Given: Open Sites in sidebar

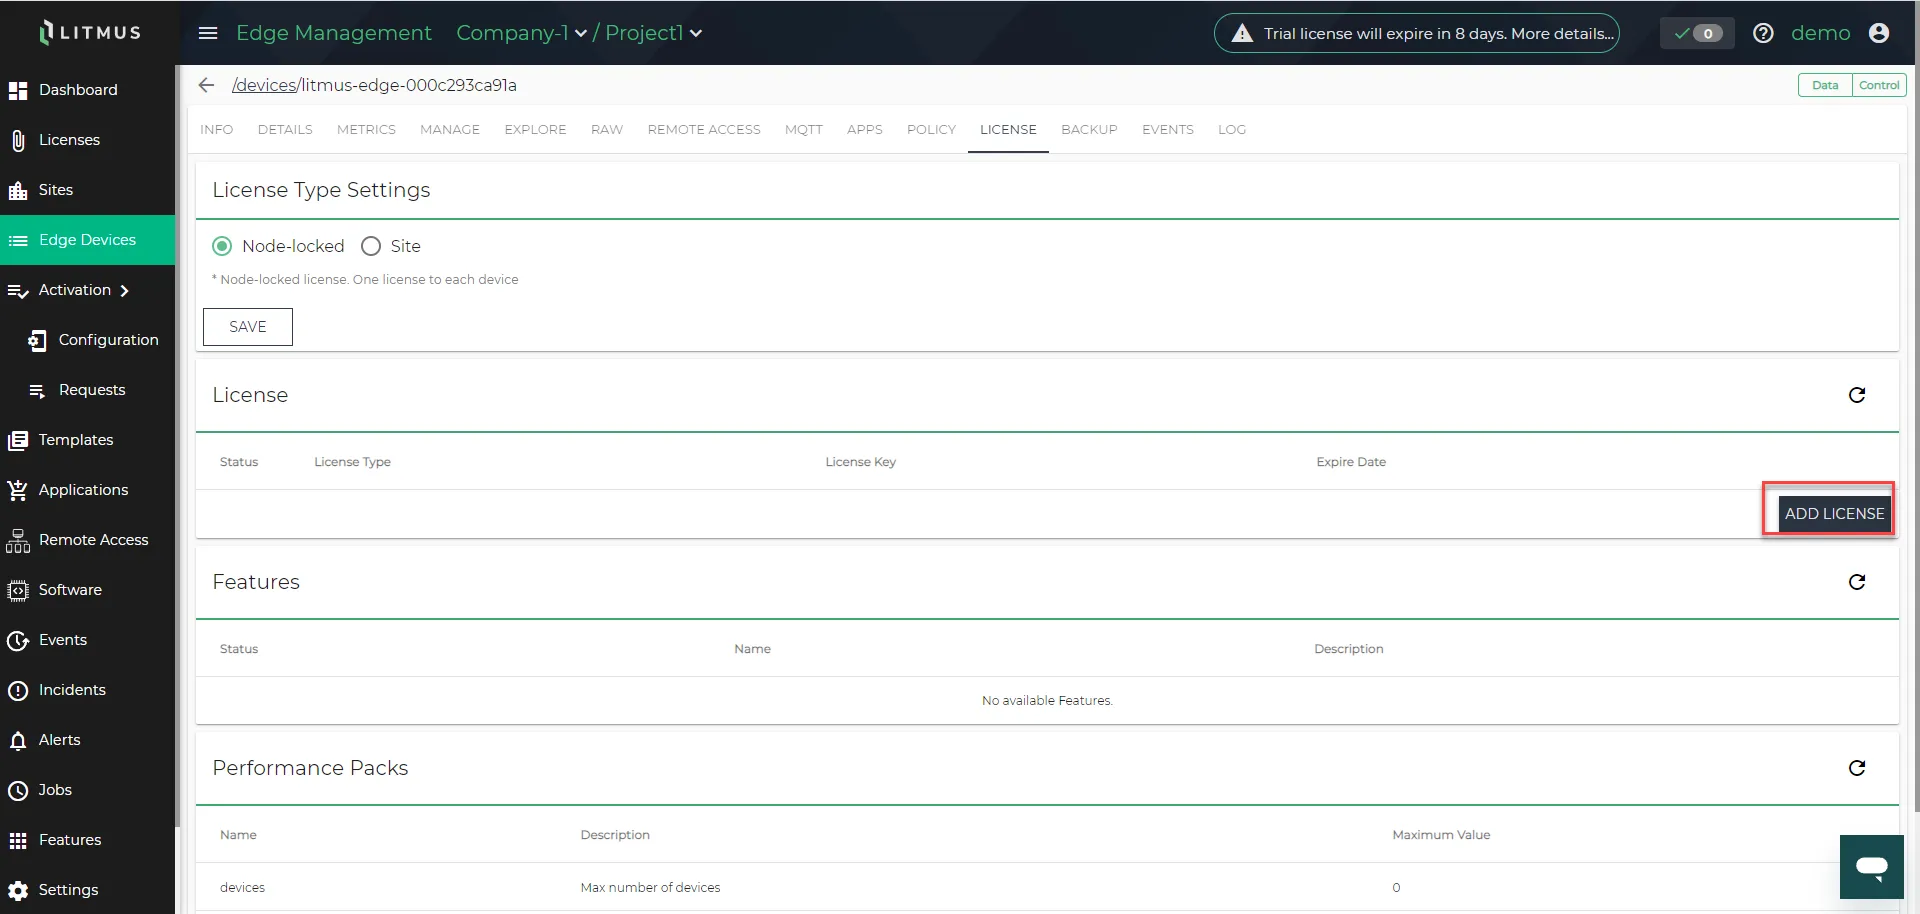Looking at the screenshot, I should click(x=87, y=190).
